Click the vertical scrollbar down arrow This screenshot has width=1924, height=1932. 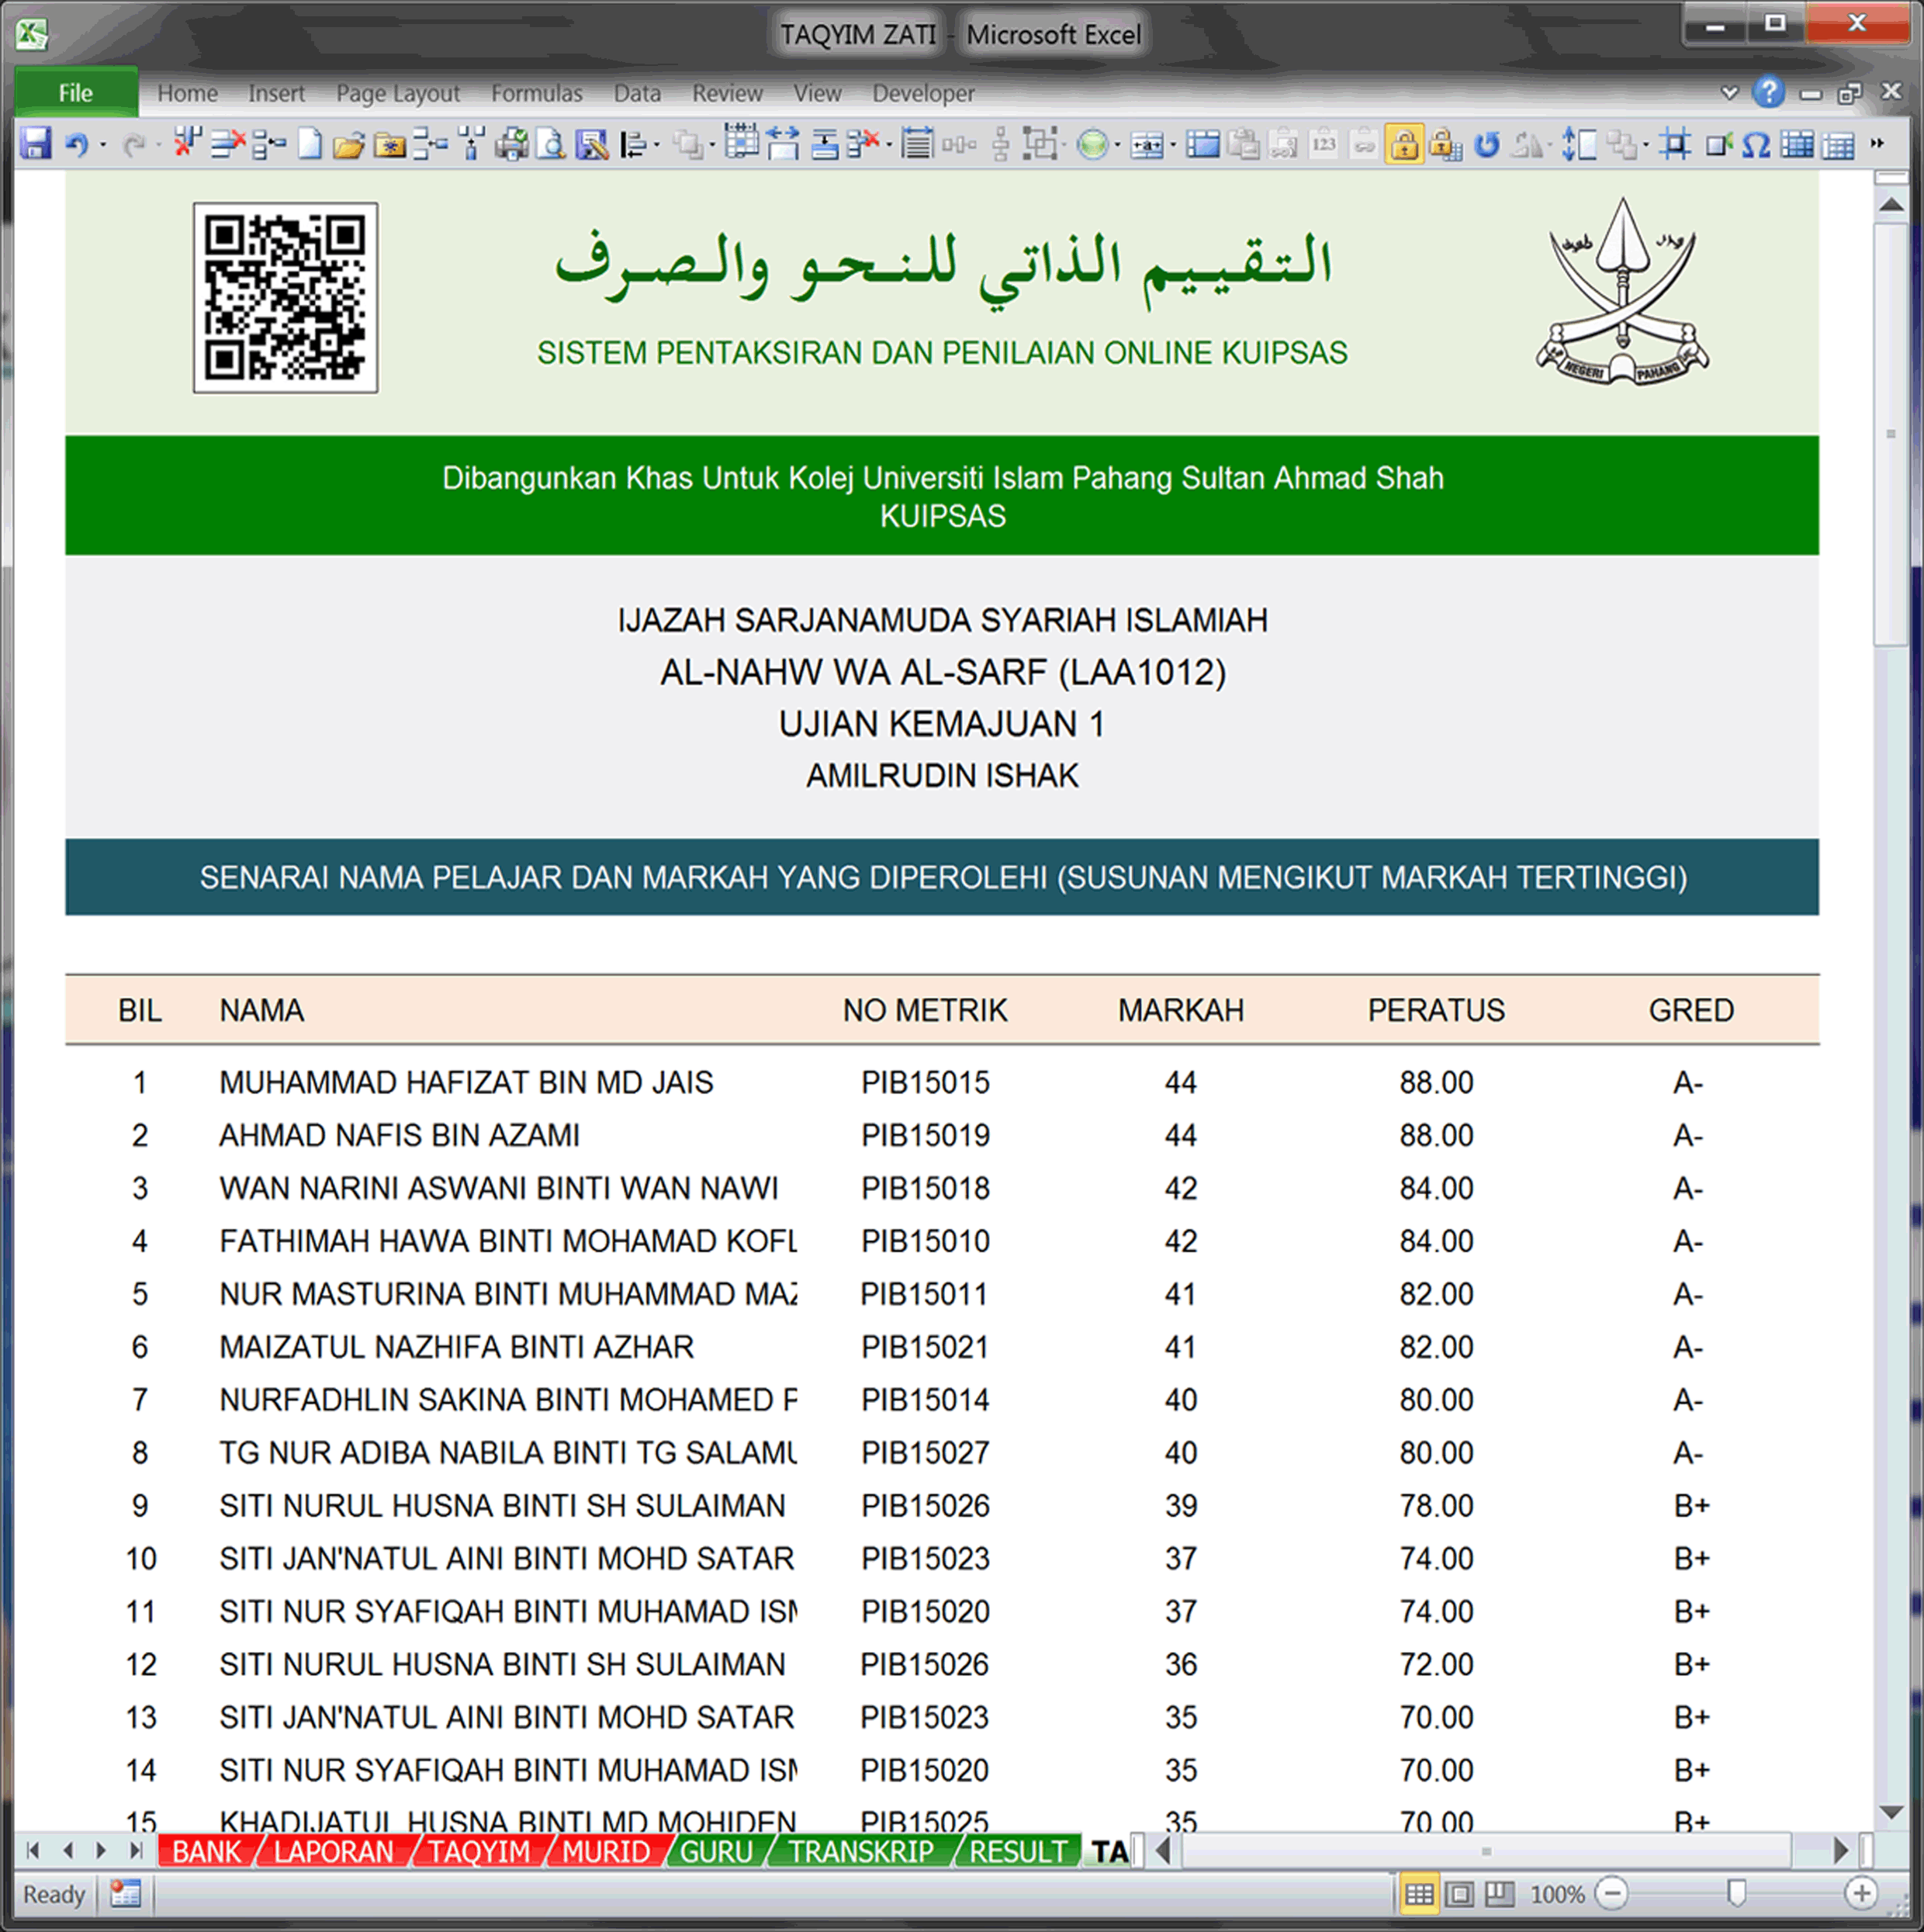1891,1813
